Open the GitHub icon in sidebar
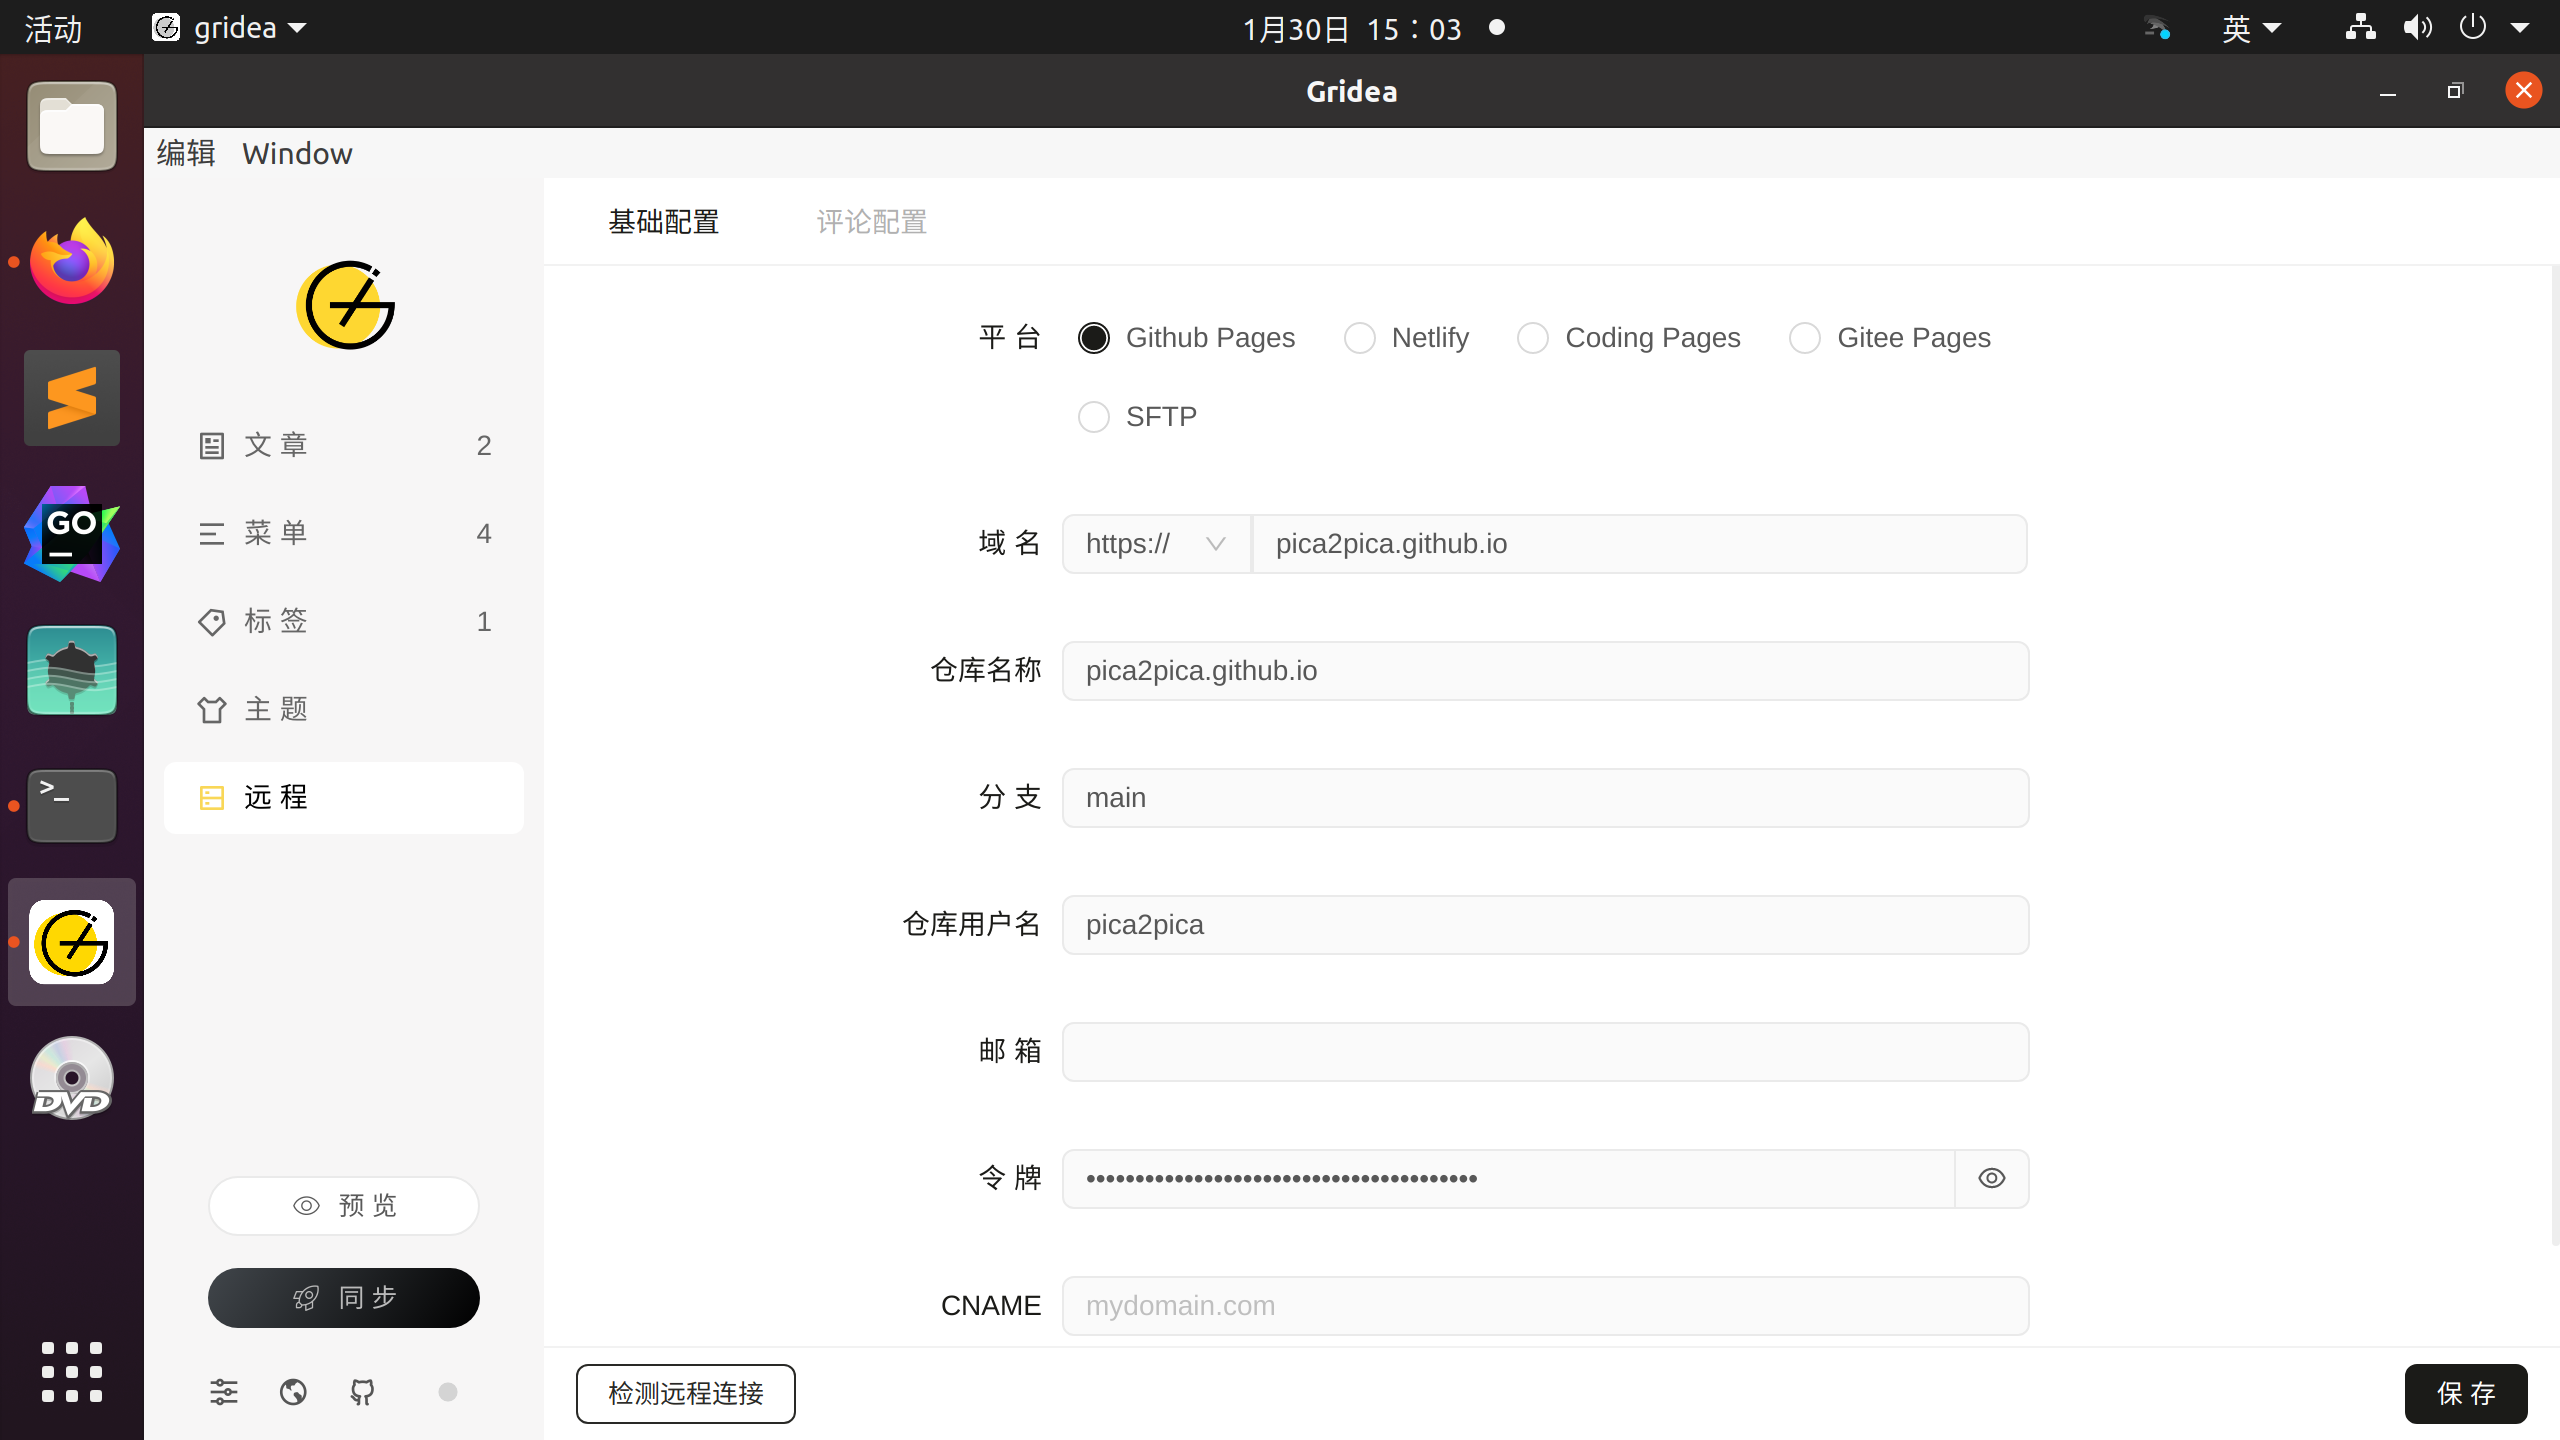 coord(362,1392)
